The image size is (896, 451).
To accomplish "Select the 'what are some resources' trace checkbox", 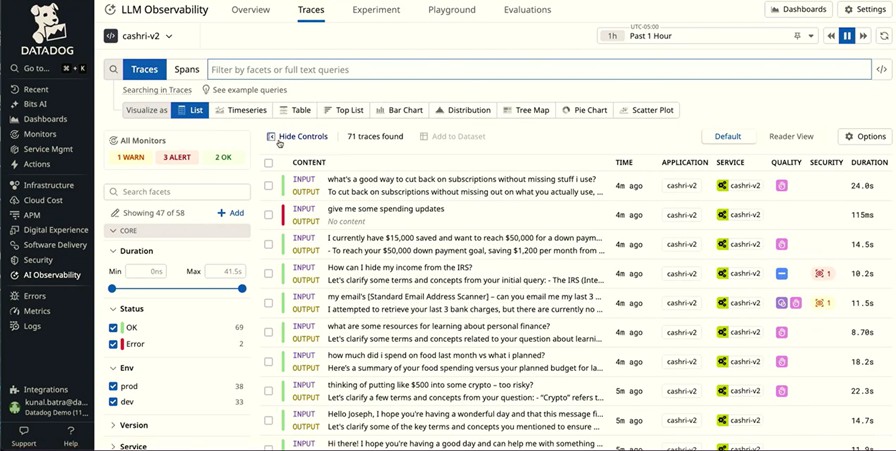I will coord(269,332).
